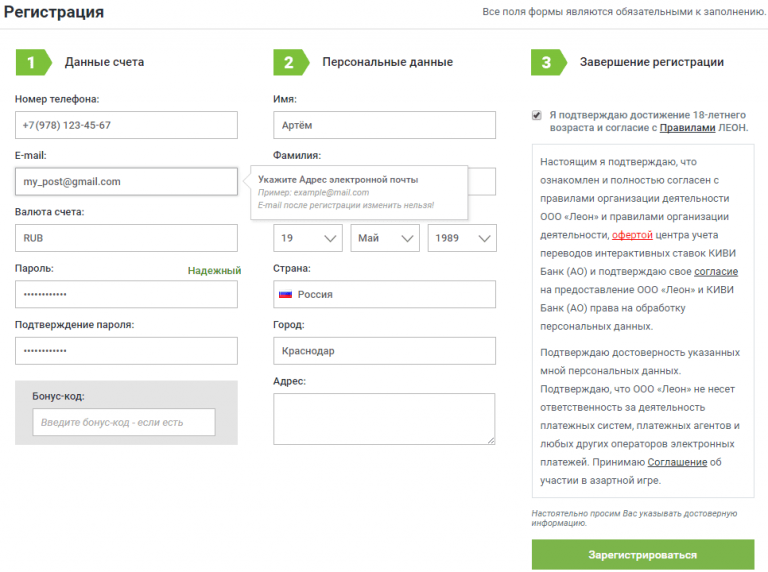Screen dimensions: 768x572
Task: Follow the red офертой link
Action: pos(632,235)
